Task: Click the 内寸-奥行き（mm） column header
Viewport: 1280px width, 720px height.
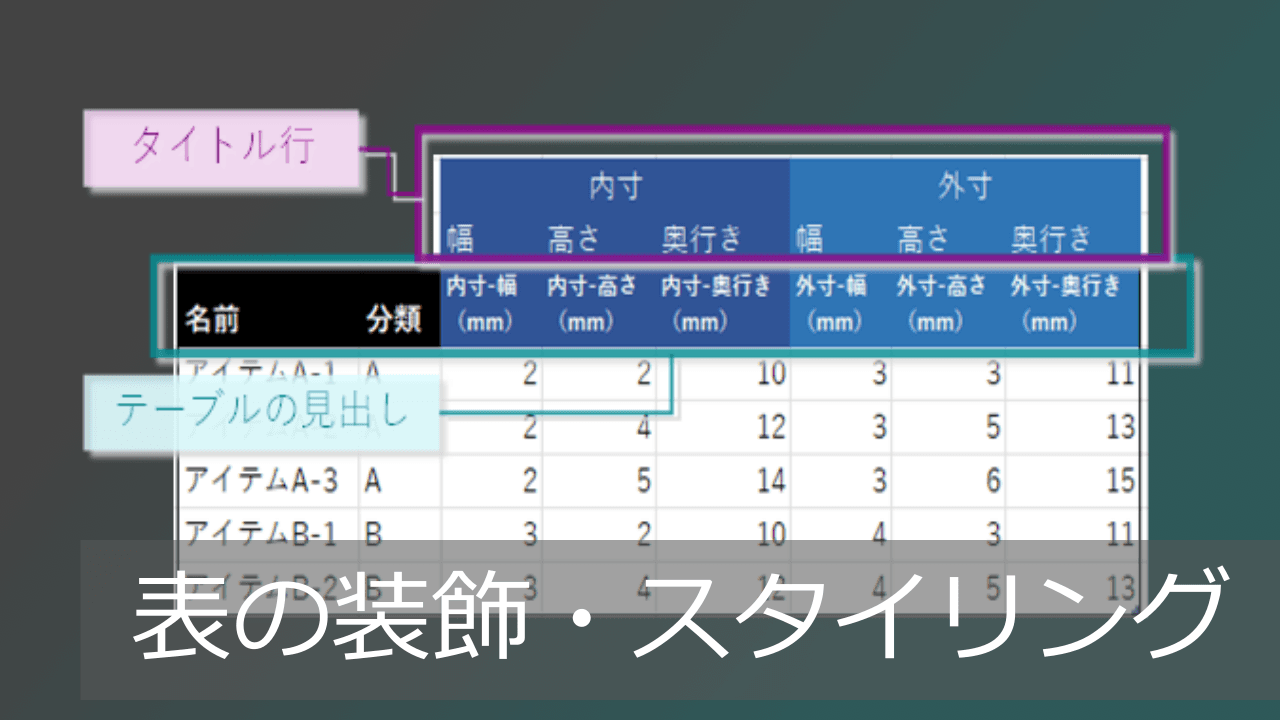Action: (715, 303)
